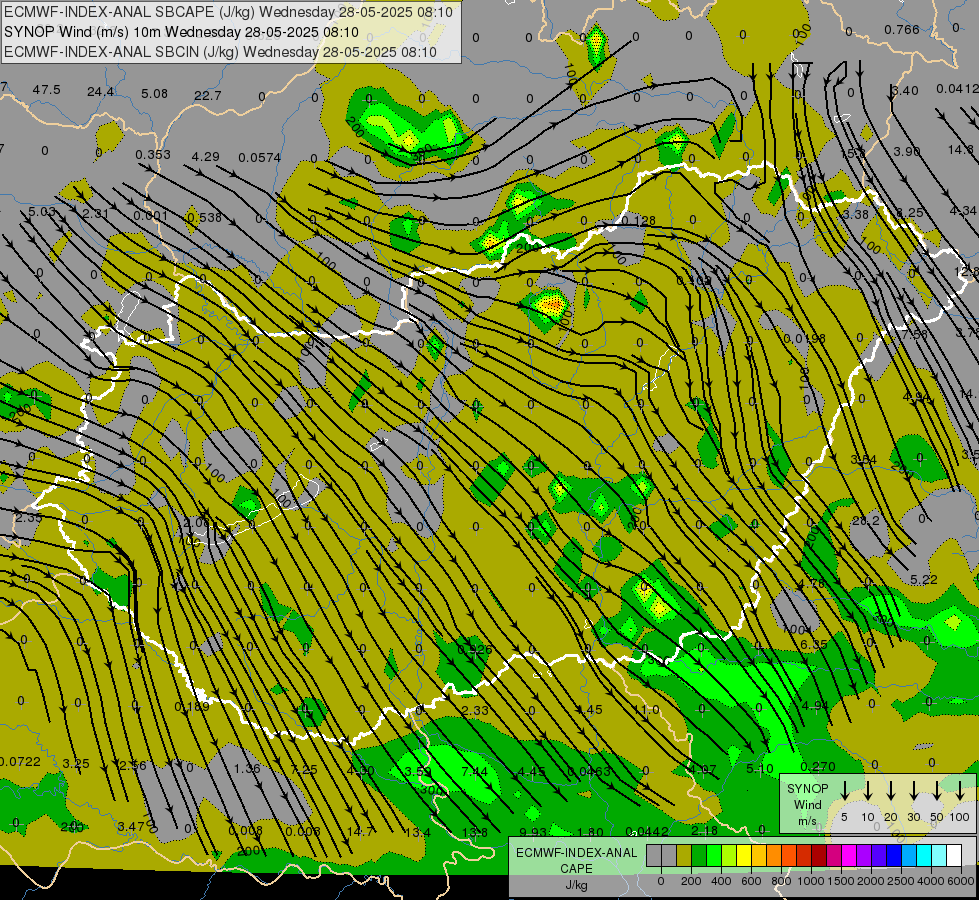The image size is (979, 900).
Task: Click the 9.93 value on the map
Action: click(x=533, y=832)
